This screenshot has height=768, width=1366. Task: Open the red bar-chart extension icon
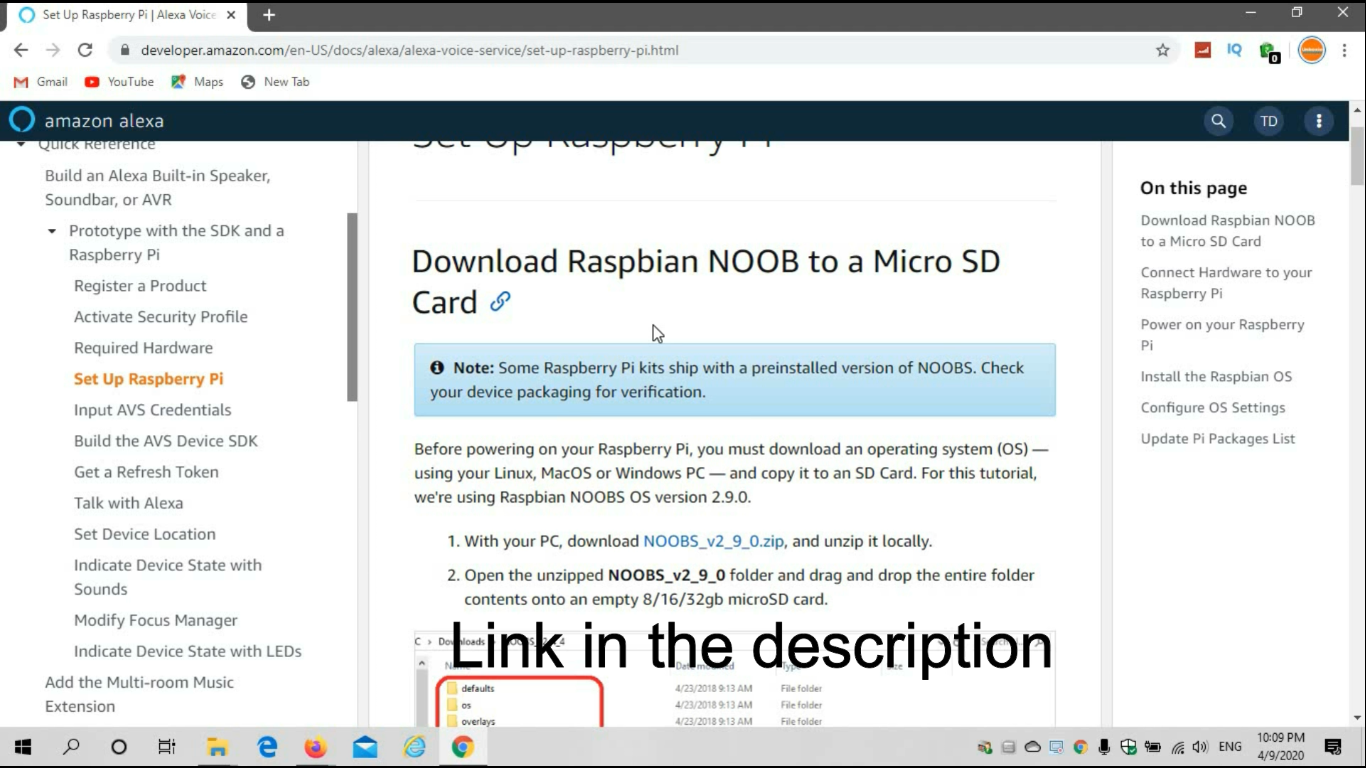point(1203,50)
